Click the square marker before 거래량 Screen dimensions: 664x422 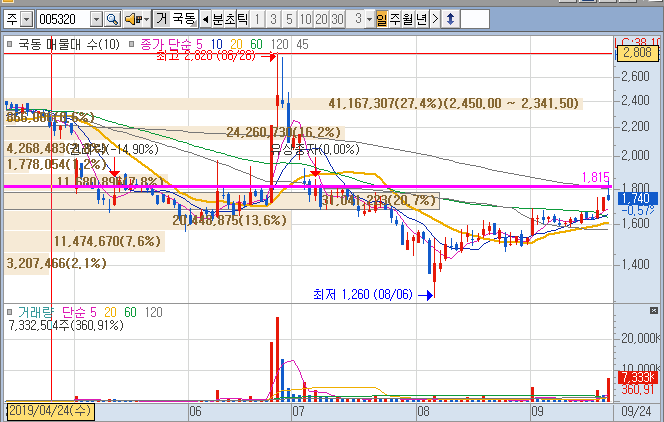[10, 312]
